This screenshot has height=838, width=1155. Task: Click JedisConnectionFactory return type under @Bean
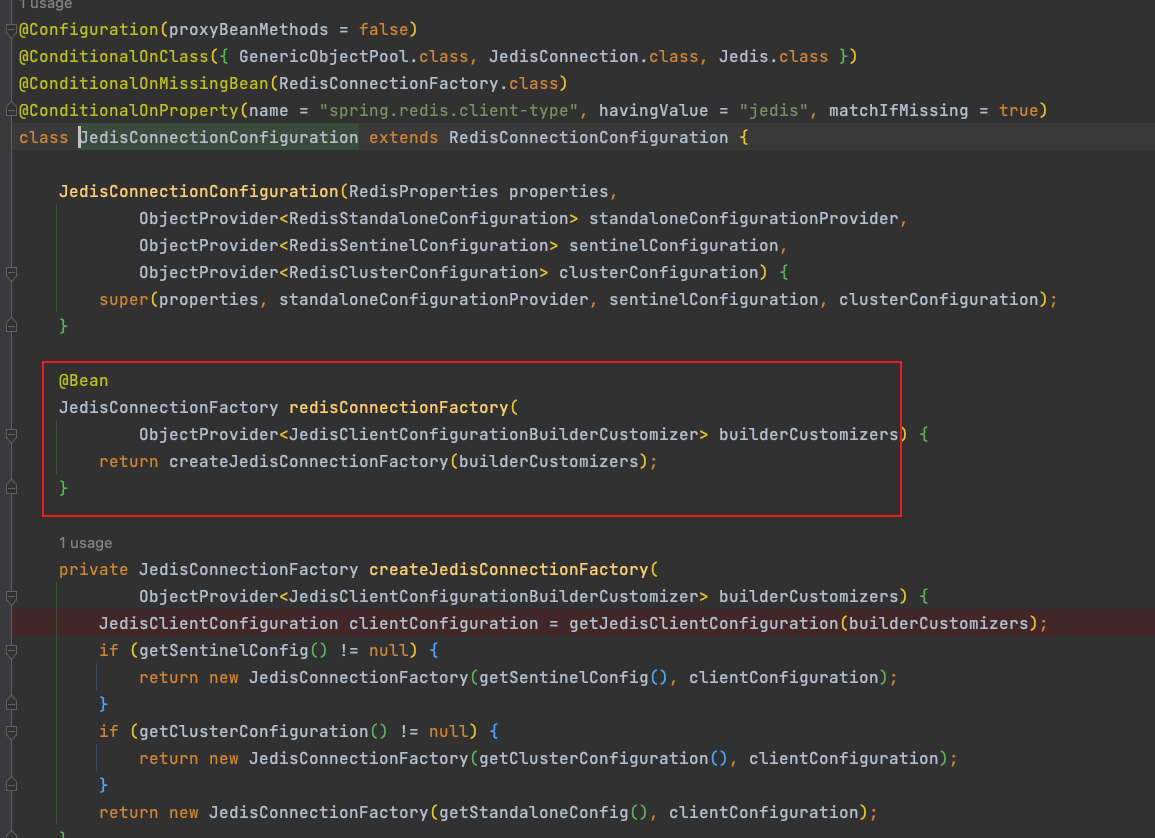point(169,408)
